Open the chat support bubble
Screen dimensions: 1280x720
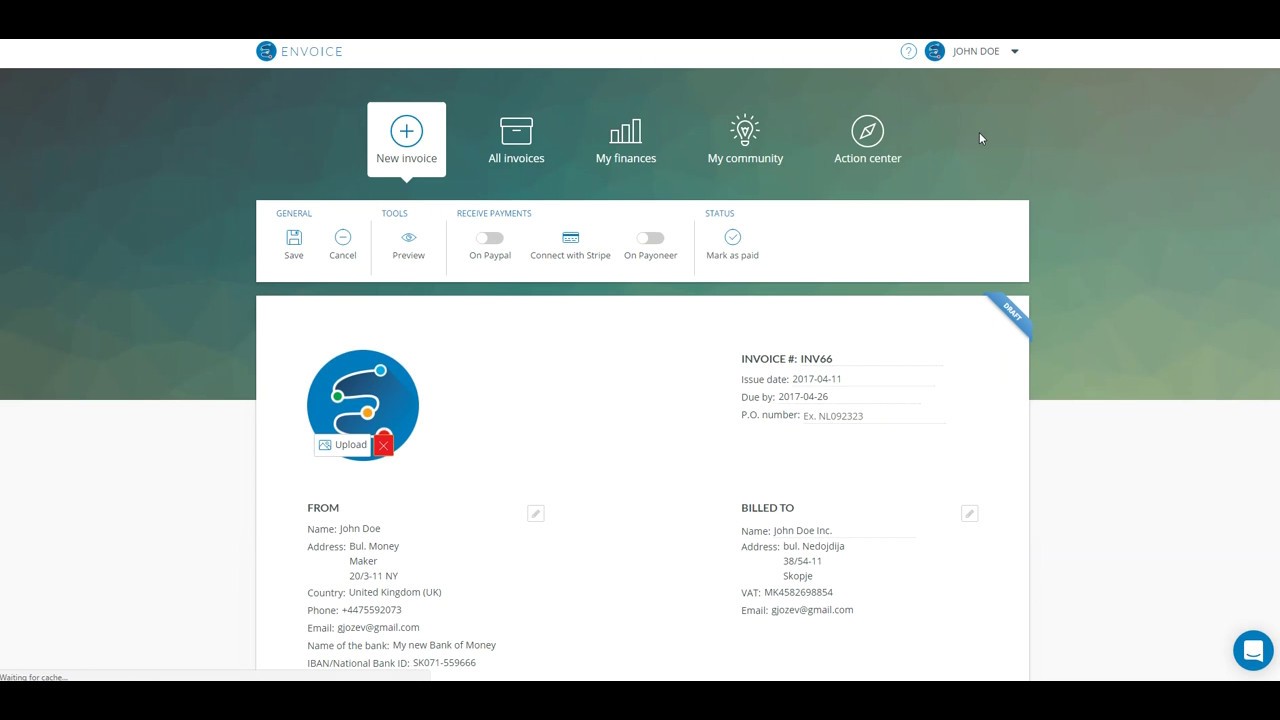[x=1253, y=651]
